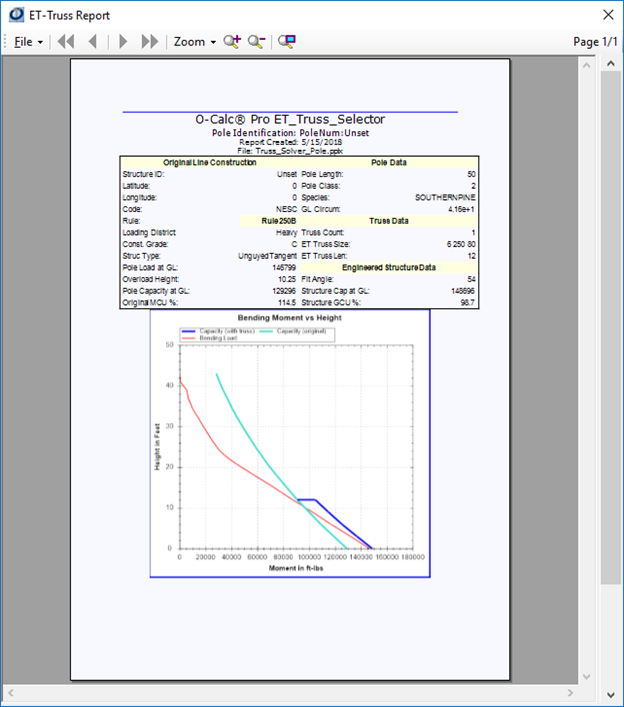The width and height of the screenshot is (624, 707).
Task: Jump to the last page
Action: point(150,41)
